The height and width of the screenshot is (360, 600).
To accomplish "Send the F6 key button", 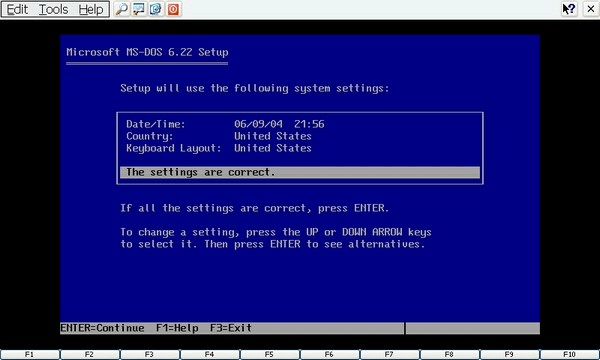I will tap(329, 355).
